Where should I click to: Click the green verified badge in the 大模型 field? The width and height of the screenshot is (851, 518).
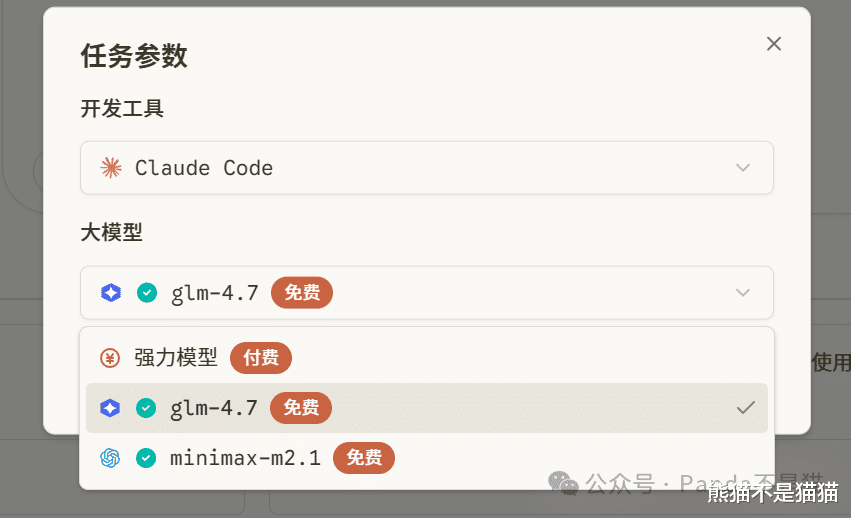[x=146, y=293]
